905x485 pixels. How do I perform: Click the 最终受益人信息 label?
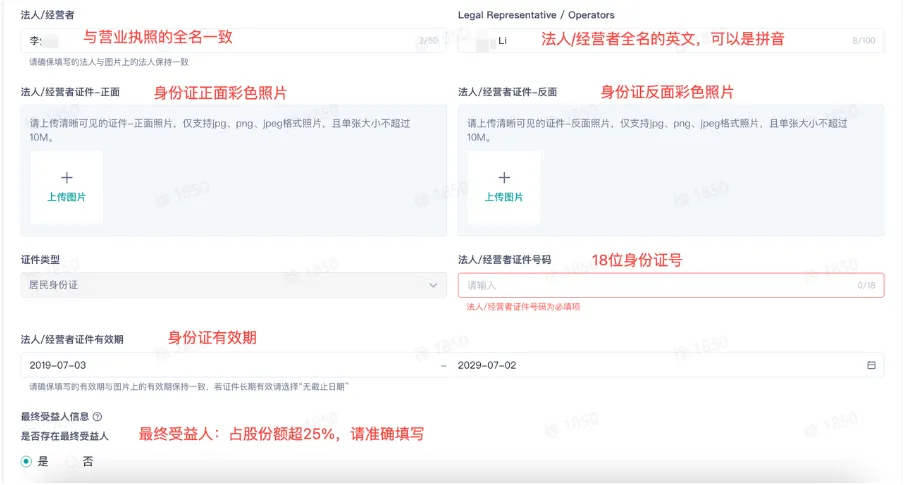pos(55,416)
